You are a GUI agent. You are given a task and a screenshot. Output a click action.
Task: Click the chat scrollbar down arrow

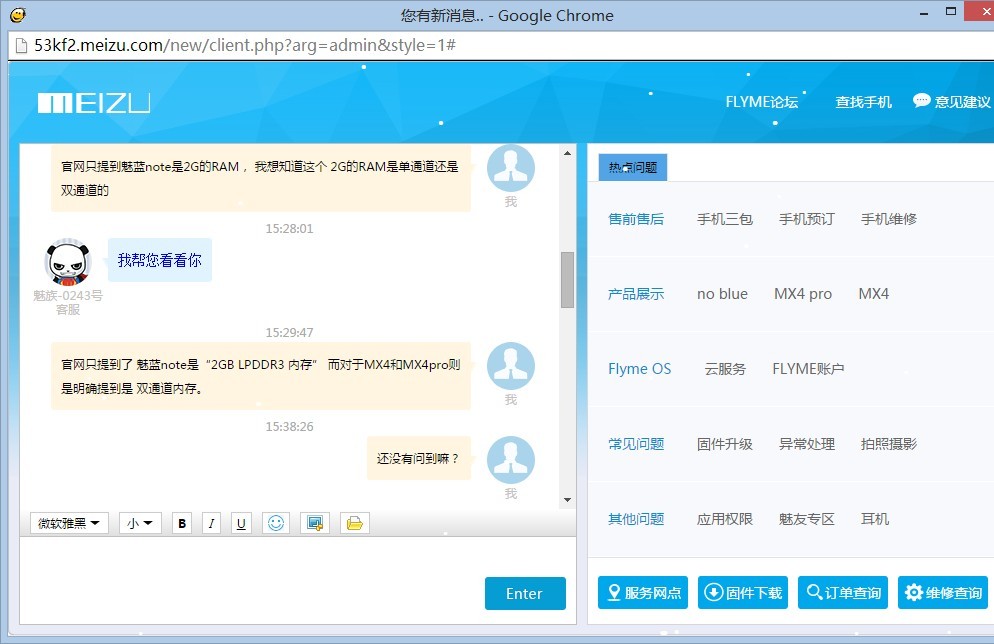click(x=567, y=500)
